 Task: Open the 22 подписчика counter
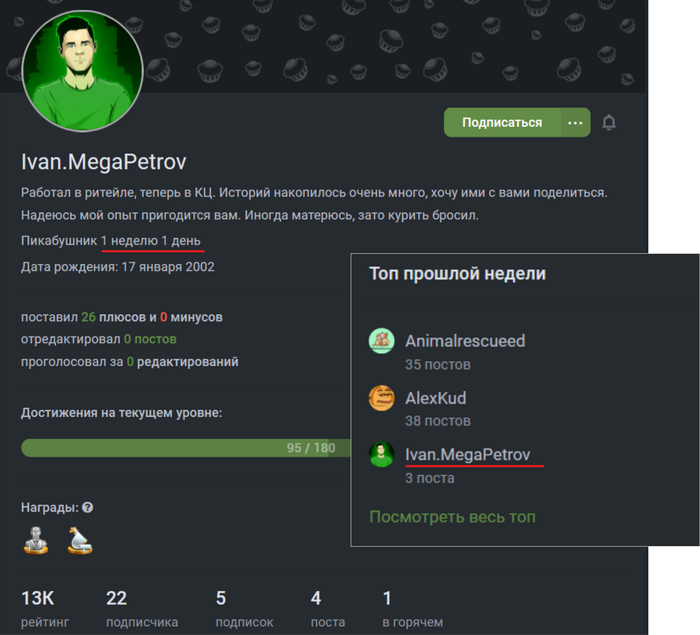click(x=142, y=609)
